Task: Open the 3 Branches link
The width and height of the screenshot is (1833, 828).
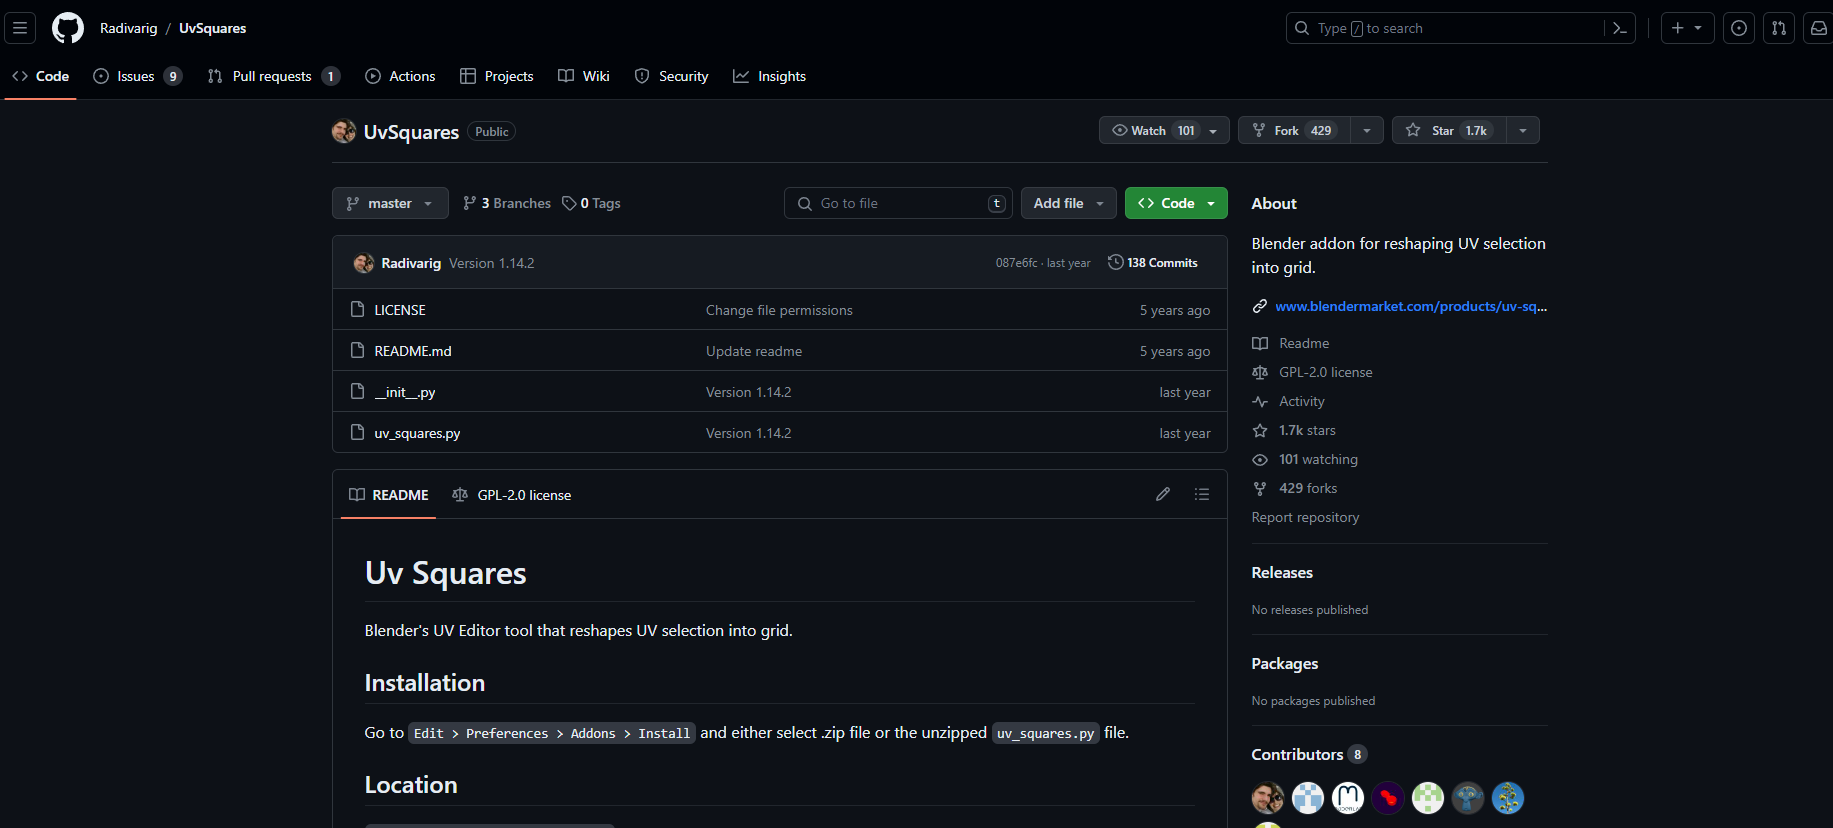Action: [507, 203]
